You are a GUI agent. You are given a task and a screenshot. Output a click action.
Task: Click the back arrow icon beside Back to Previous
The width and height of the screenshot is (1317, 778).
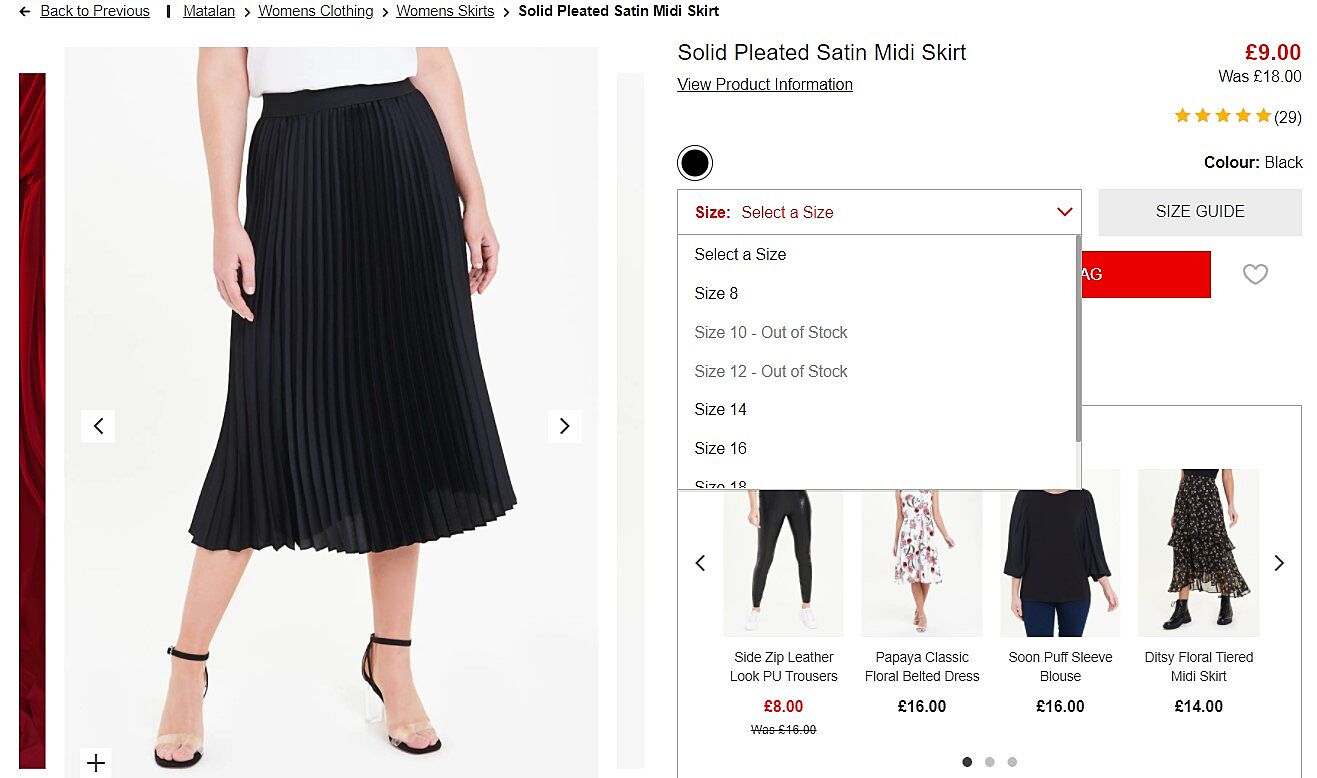[25, 12]
